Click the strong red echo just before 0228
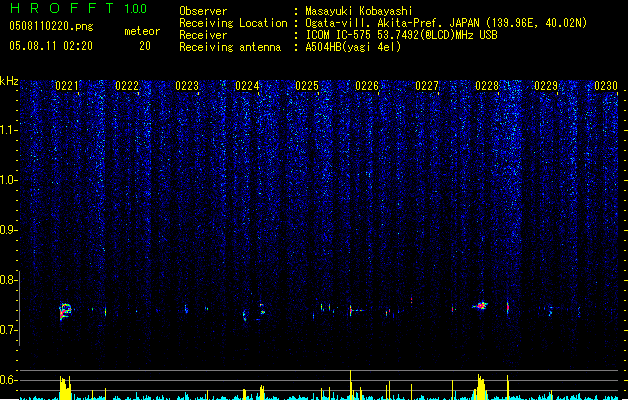The width and height of the screenshot is (629, 400). (481, 306)
